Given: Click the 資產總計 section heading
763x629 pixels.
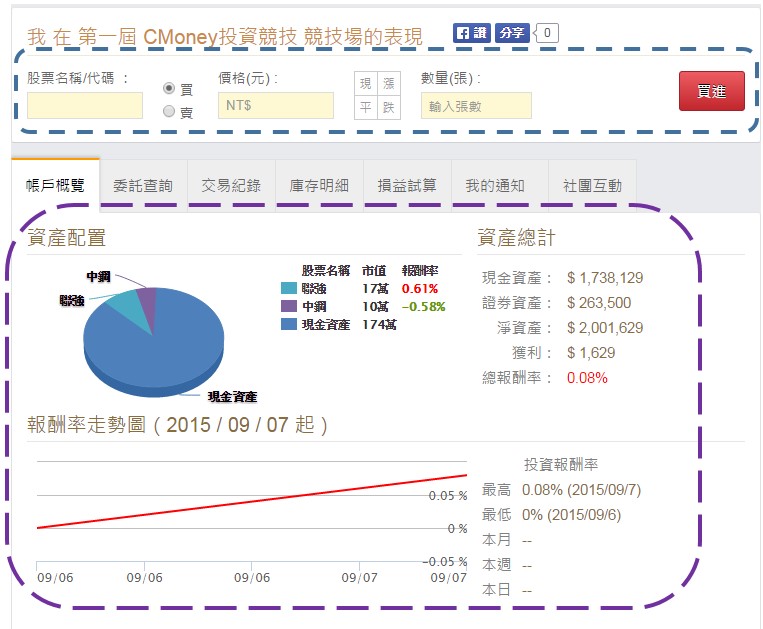Looking at the screenshot, I should (516, 237).
